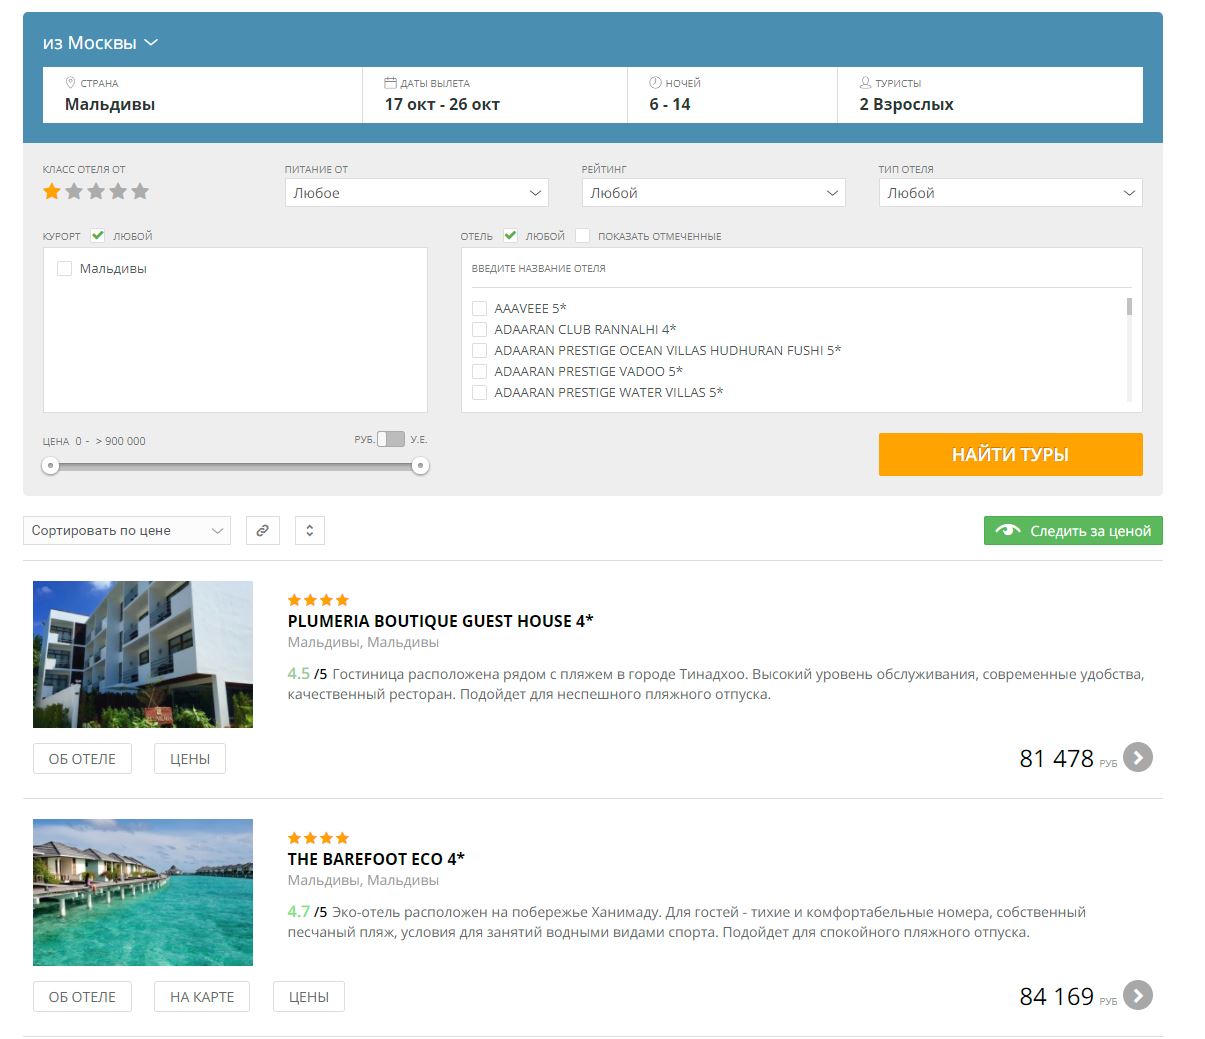Click the right price slider handle

coord(421,466)
